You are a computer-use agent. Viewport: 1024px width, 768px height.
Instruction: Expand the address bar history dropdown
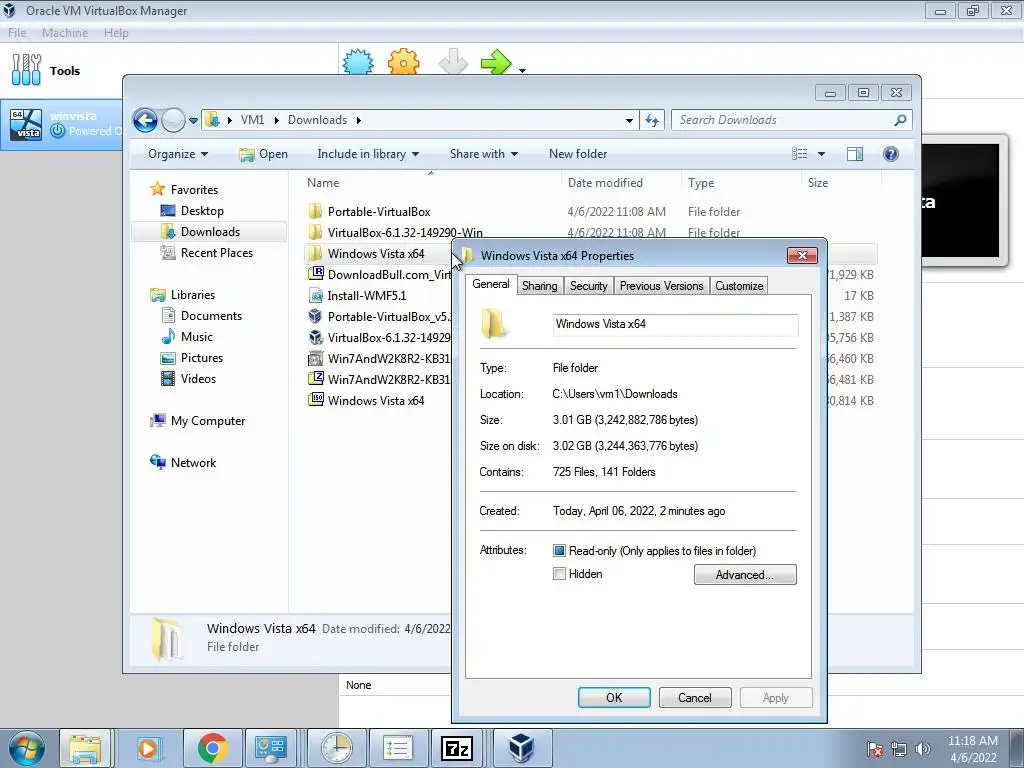pyautogui.click(x=629, y=120)
